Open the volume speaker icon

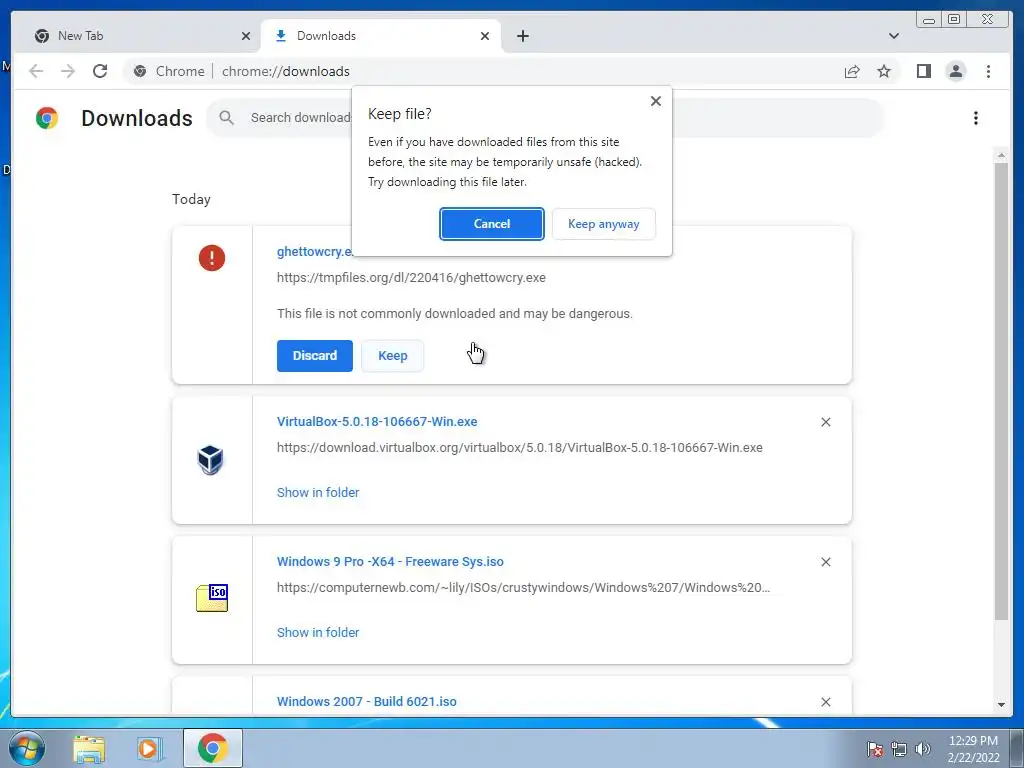(923, 749)
